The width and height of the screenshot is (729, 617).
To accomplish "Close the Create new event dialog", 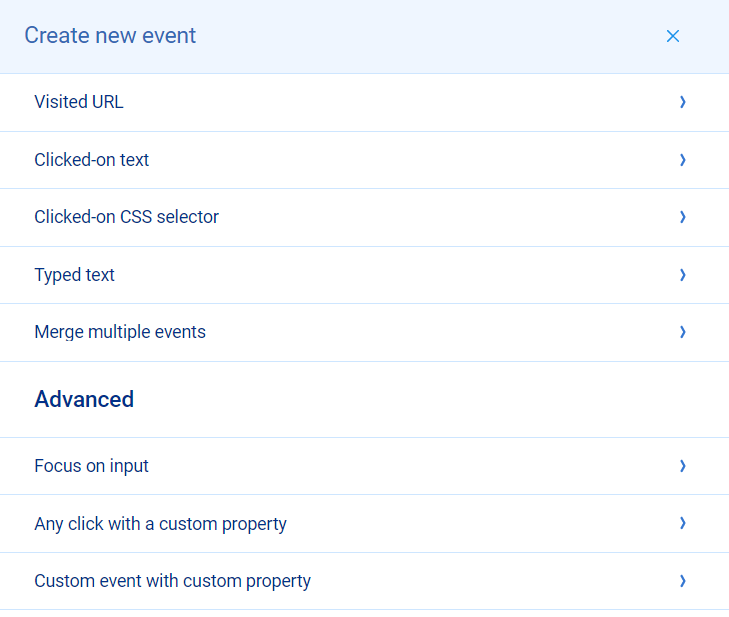I will tap(673, 36).
